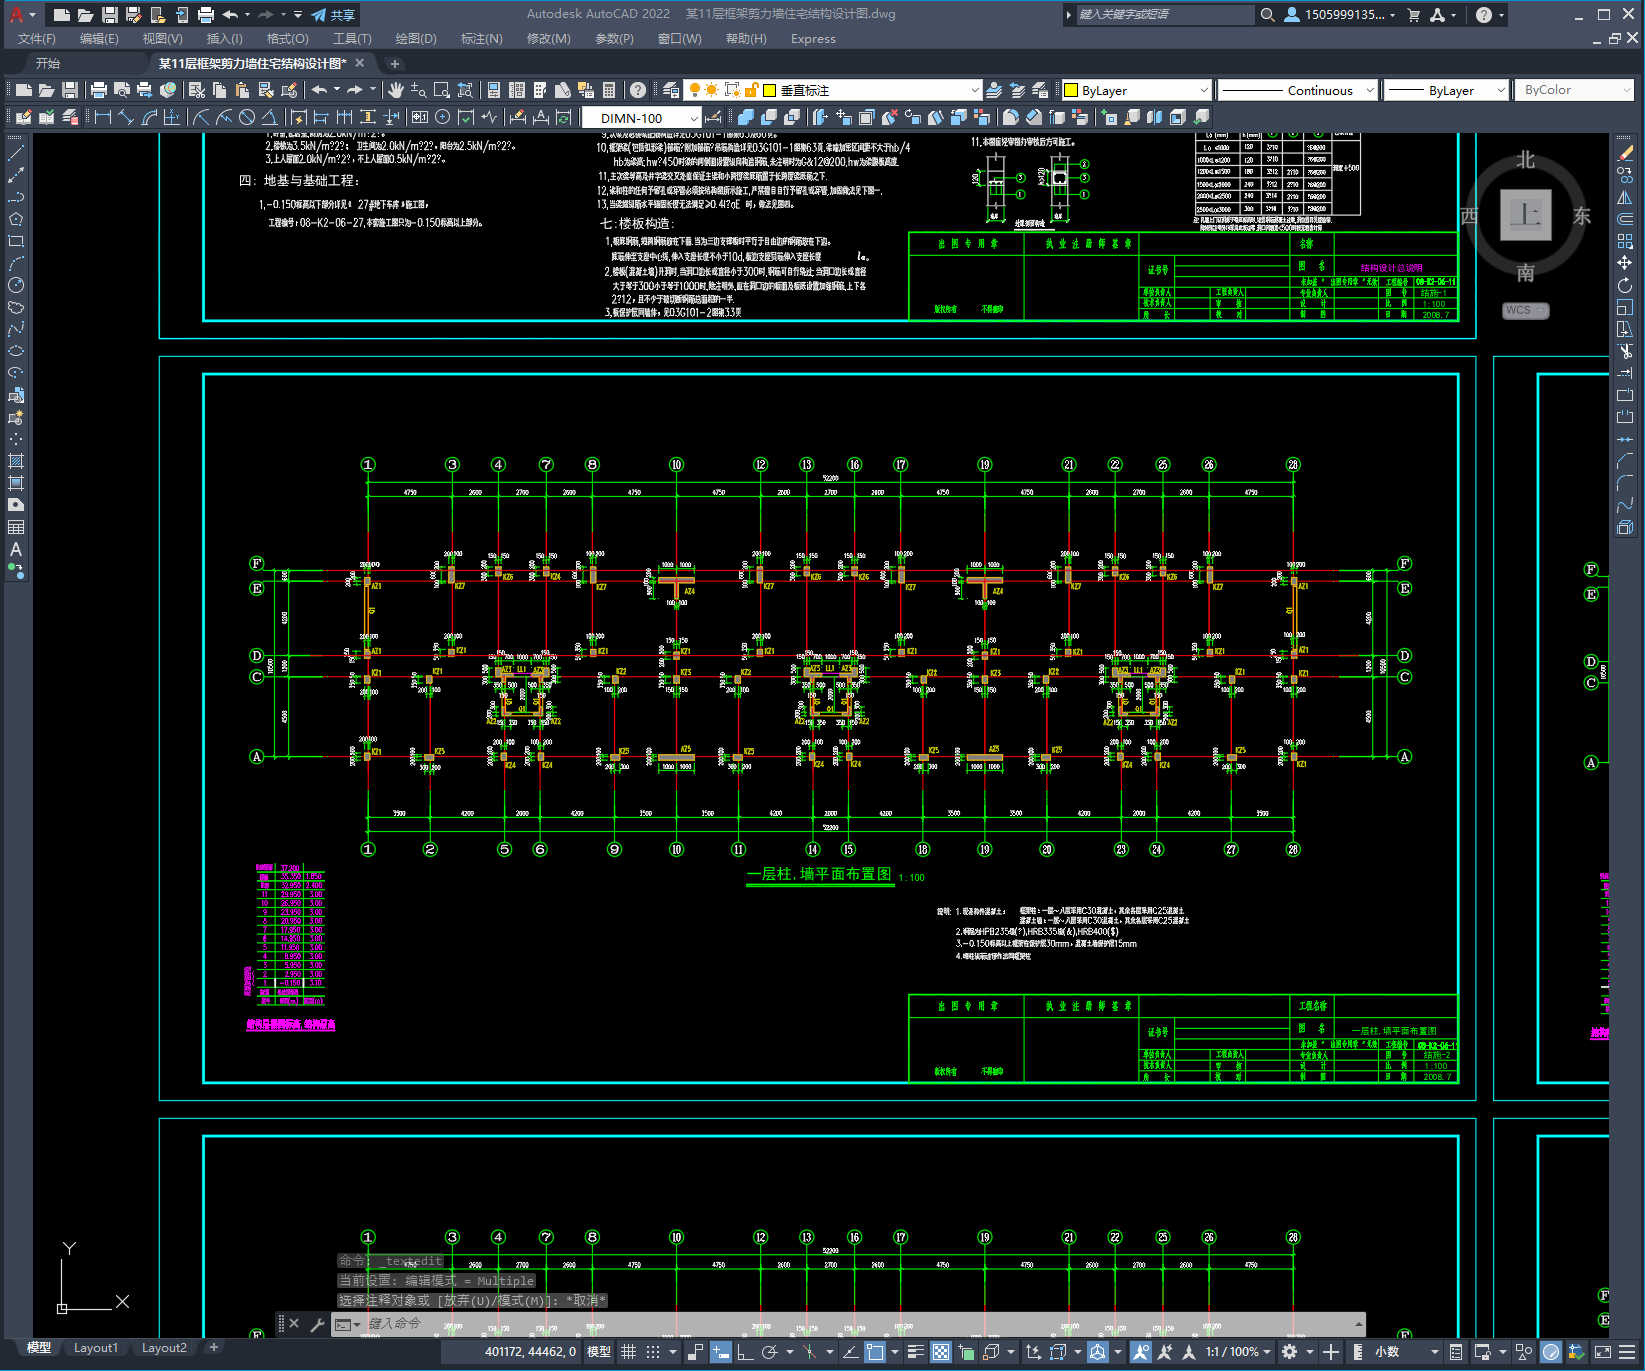Toggle grid display in status bar
Viewport: 1645px width, 1371px height.
tap(628, 1352)
